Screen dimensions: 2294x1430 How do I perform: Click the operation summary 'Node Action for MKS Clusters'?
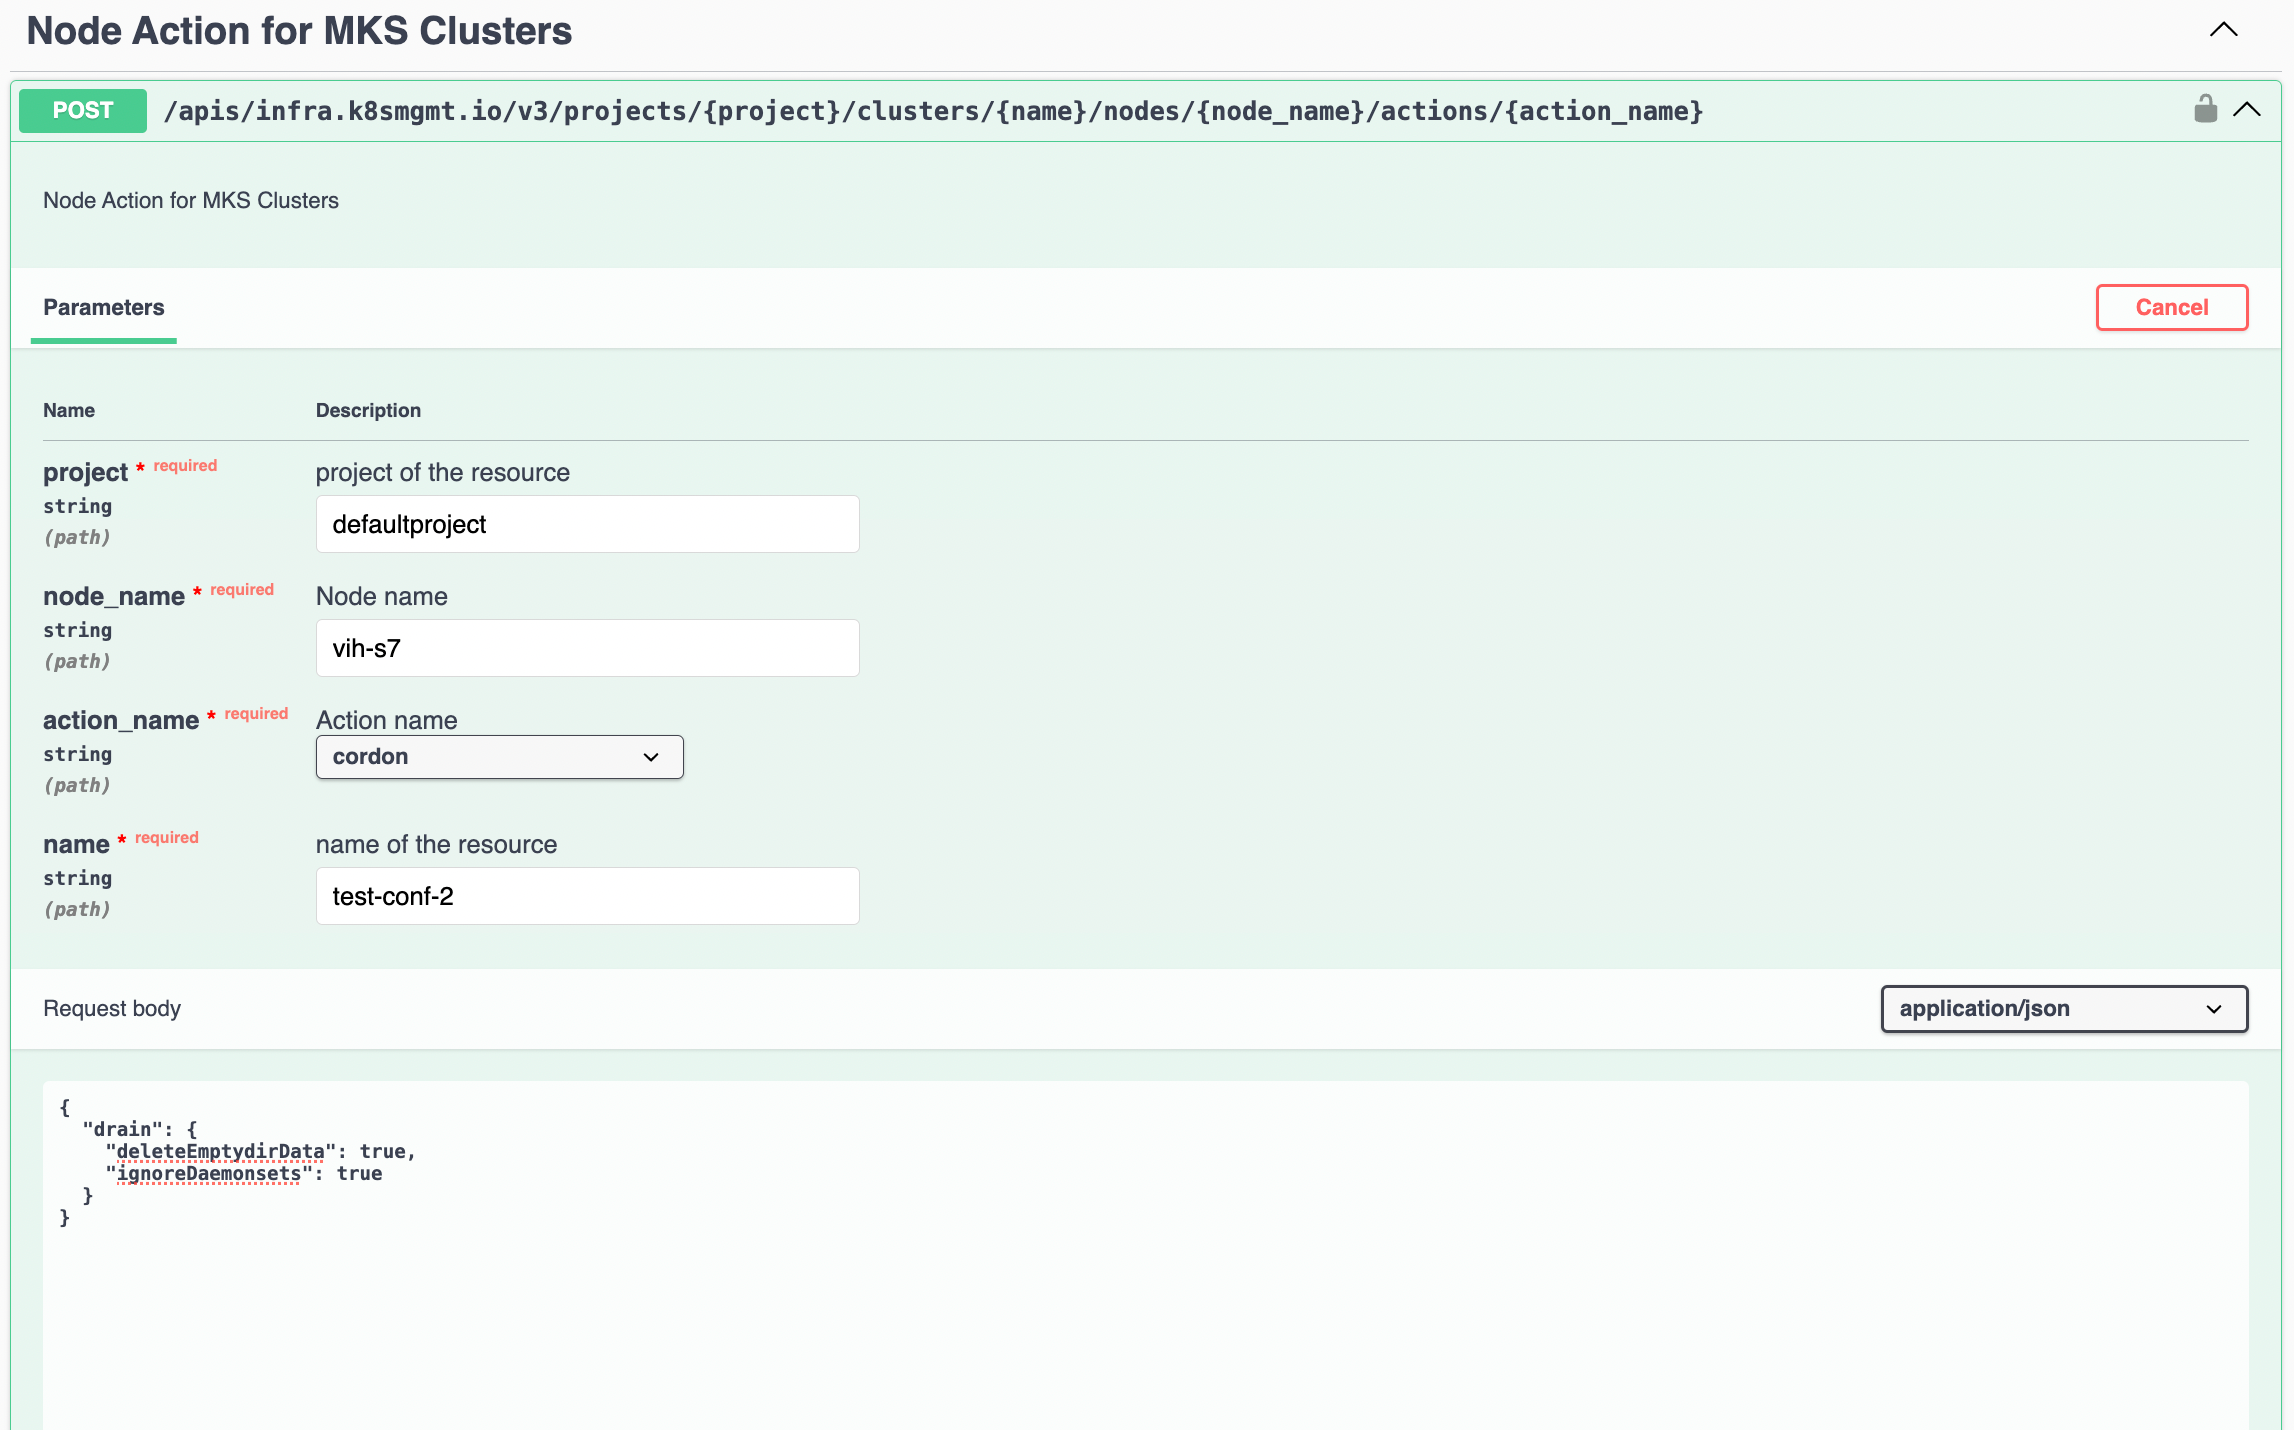coord(191,200)
